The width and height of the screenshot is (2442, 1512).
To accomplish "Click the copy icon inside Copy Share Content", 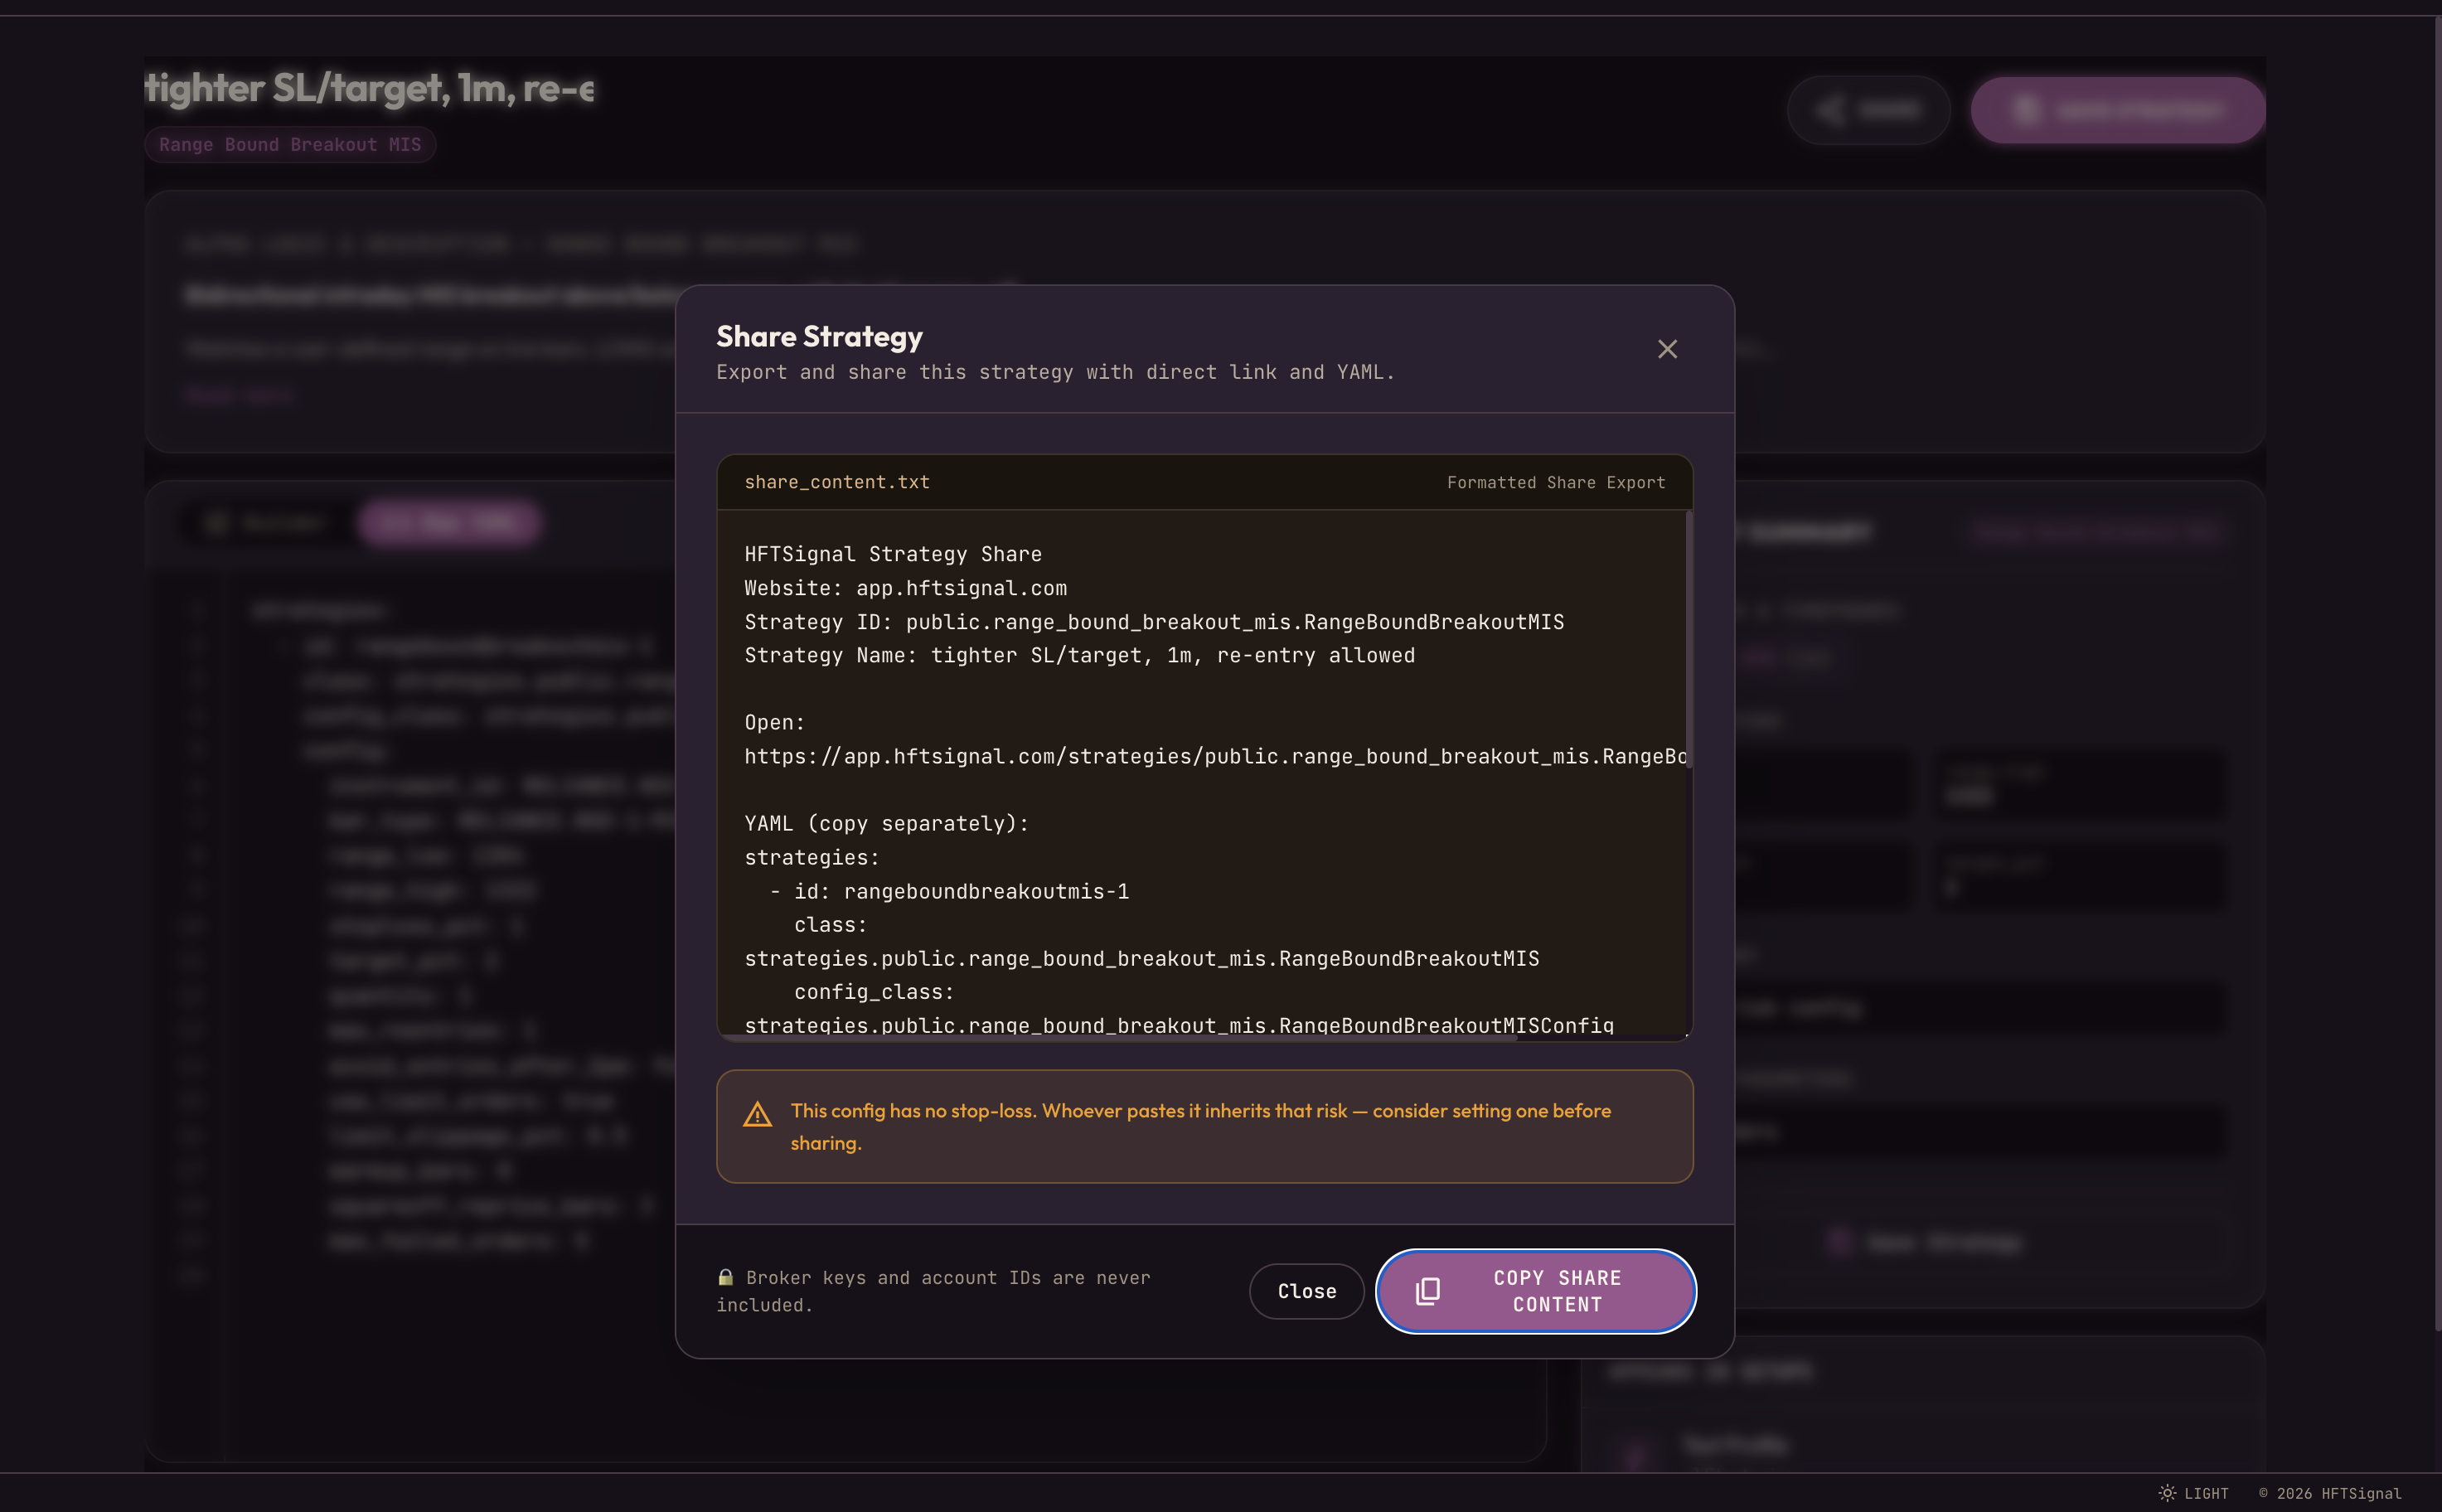I will (x=1427, y=1291).
